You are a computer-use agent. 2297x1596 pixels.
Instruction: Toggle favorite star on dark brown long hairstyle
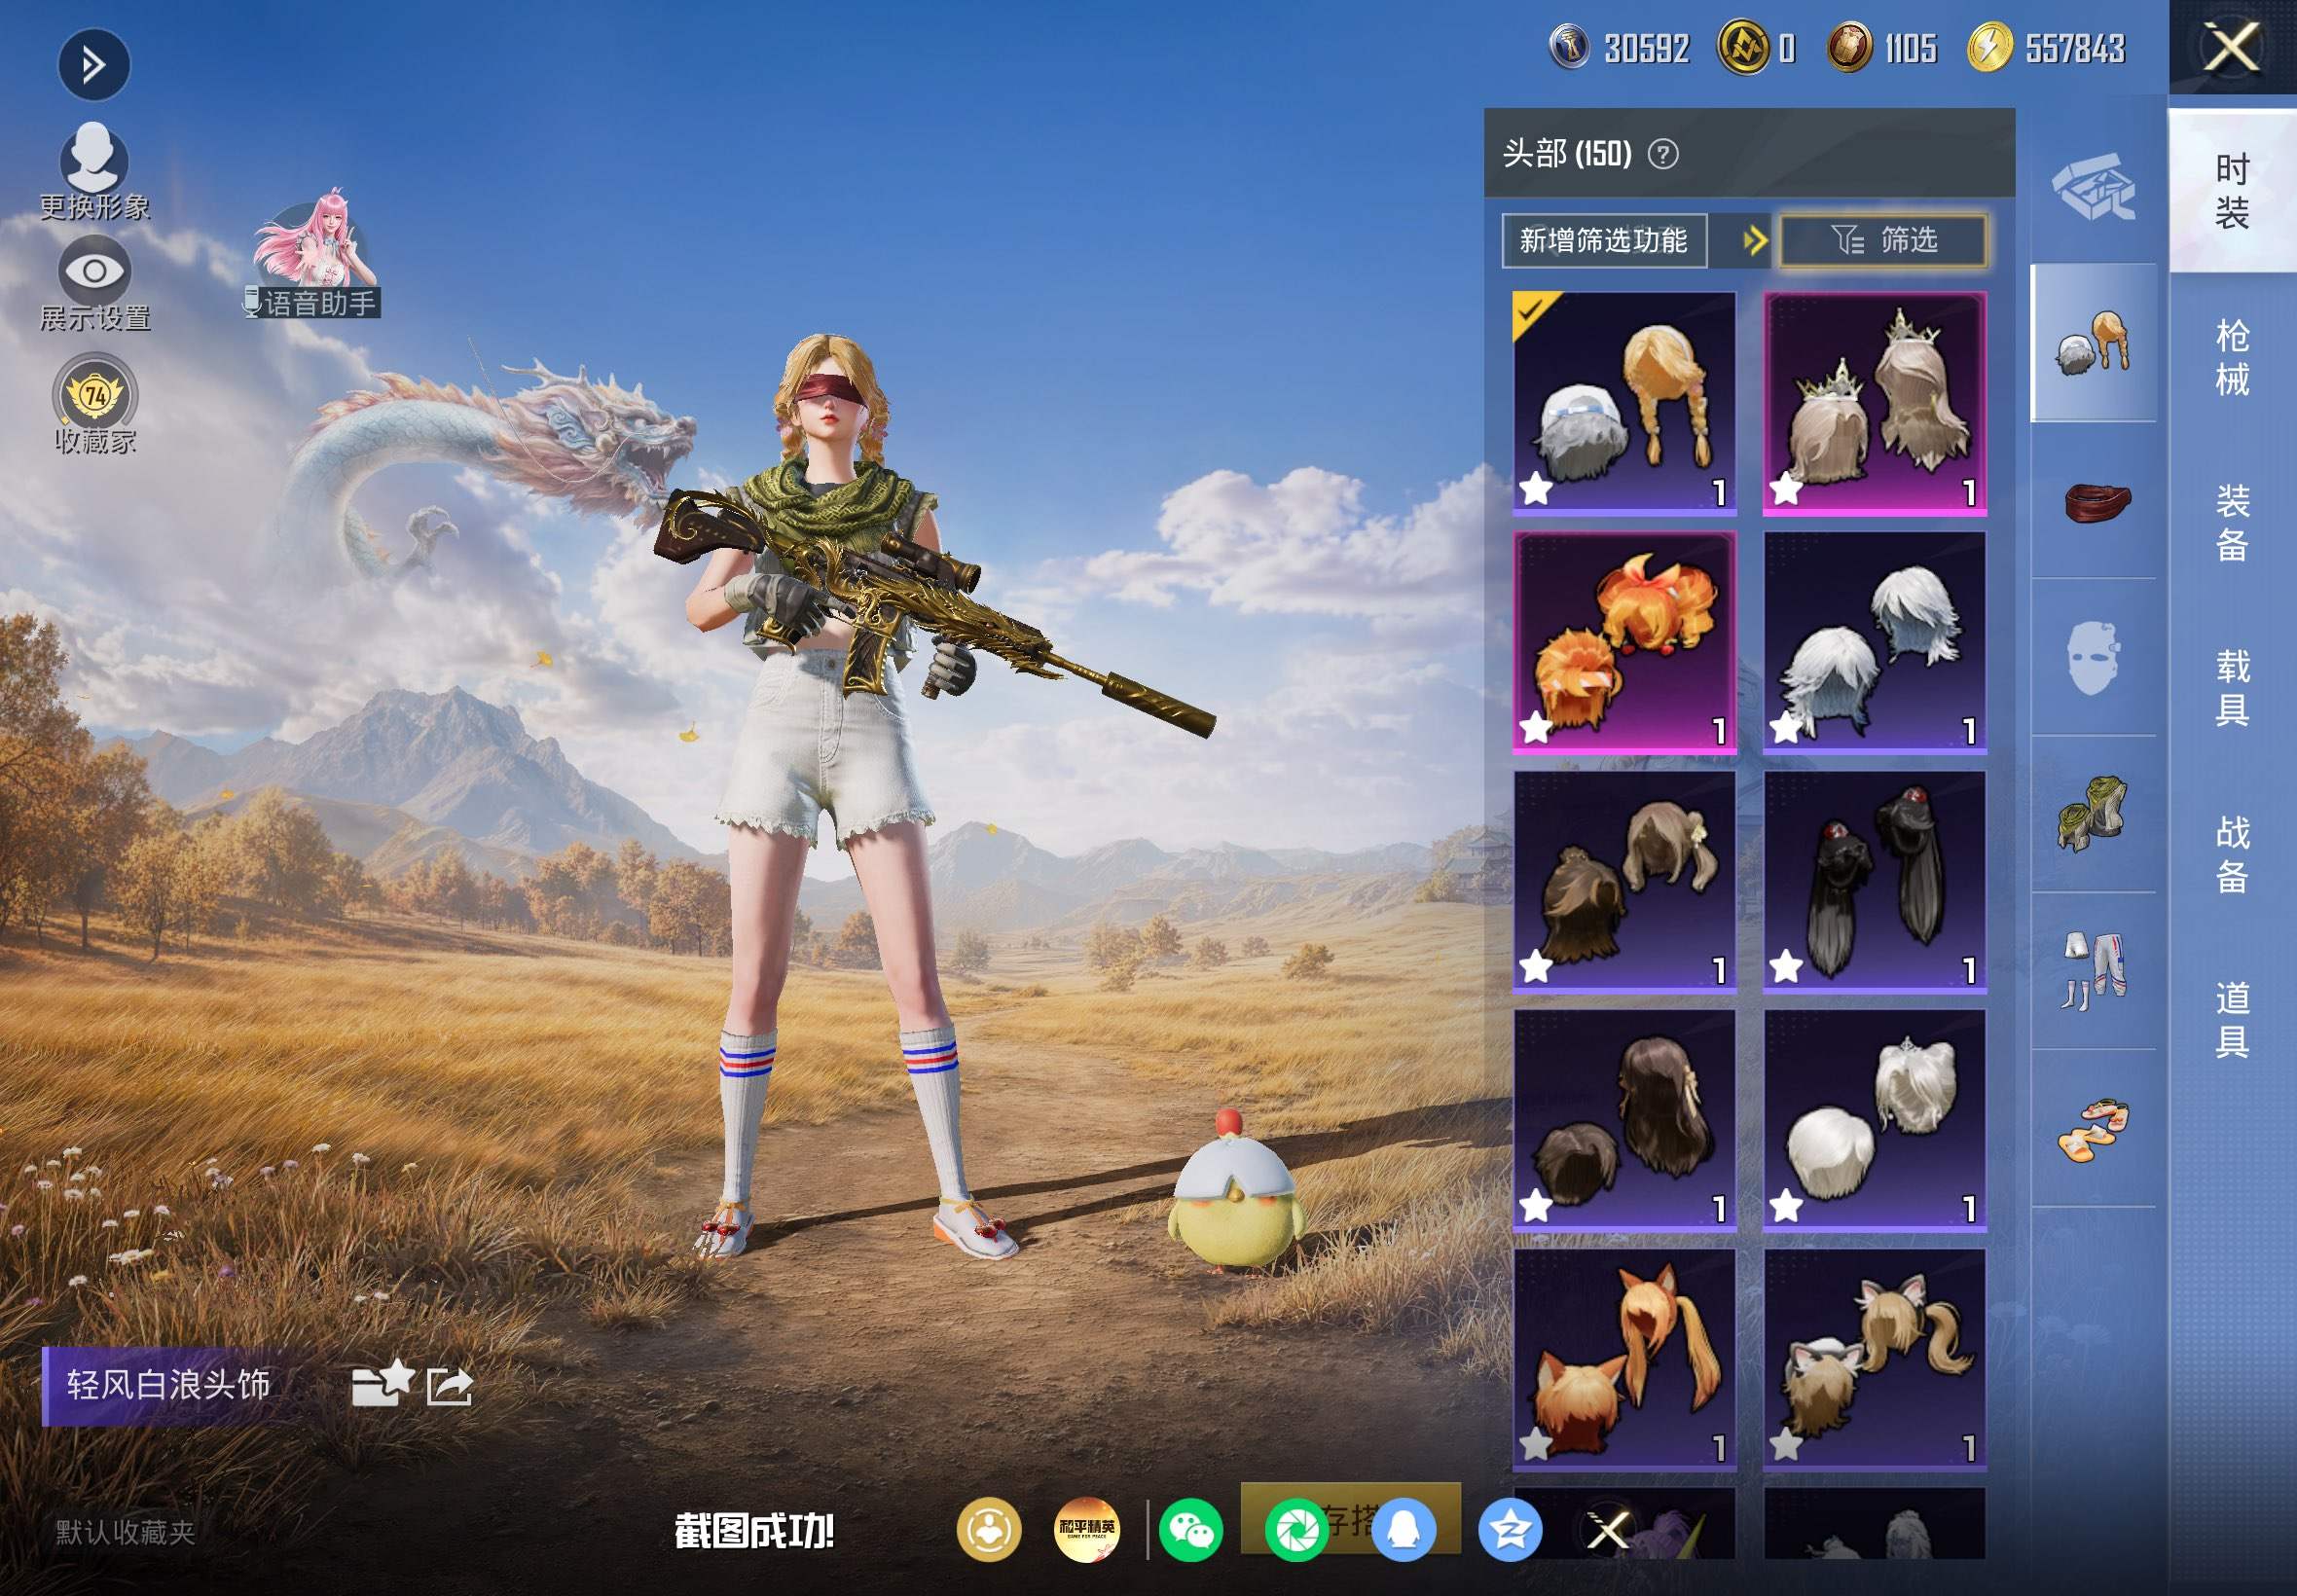(1536, 1206)
